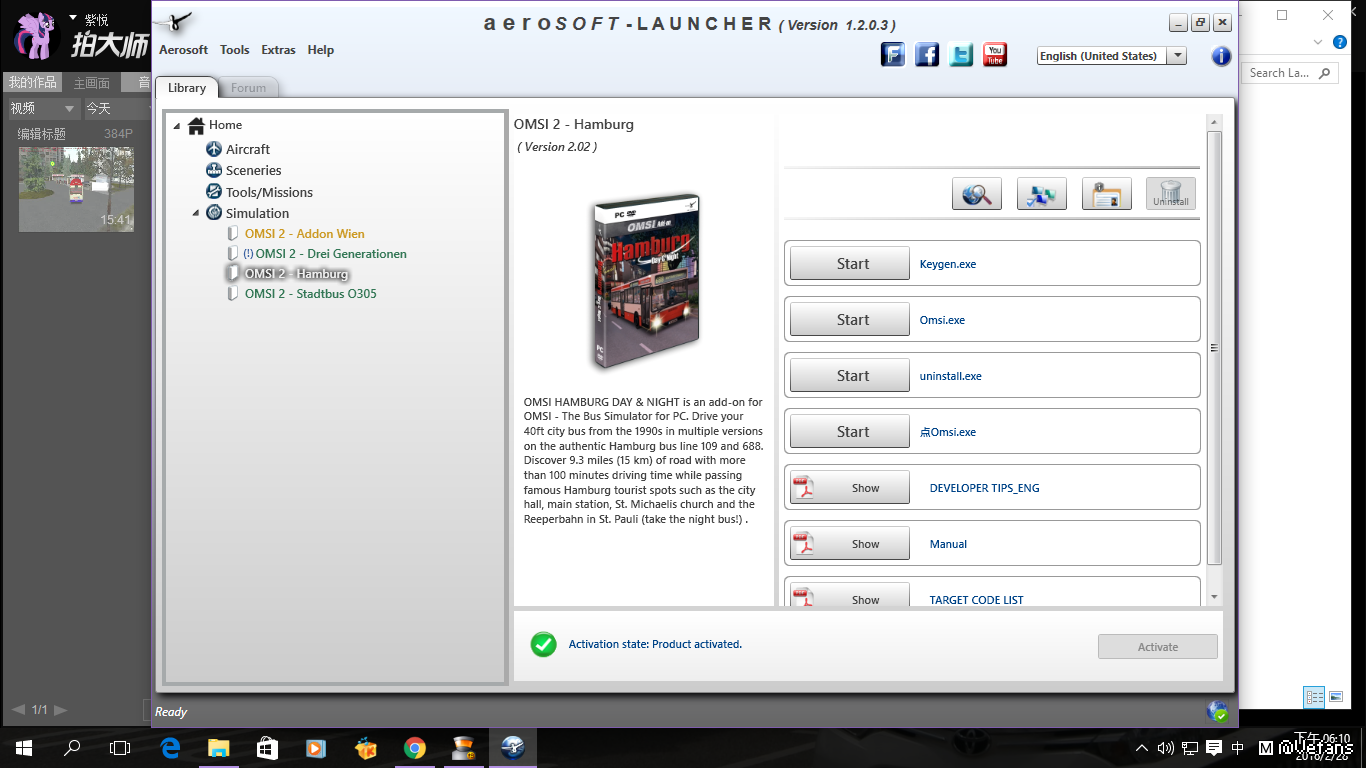The image size is (1366, 768).
Task: Open the Aerosoft menu
Action: (184, 50)
